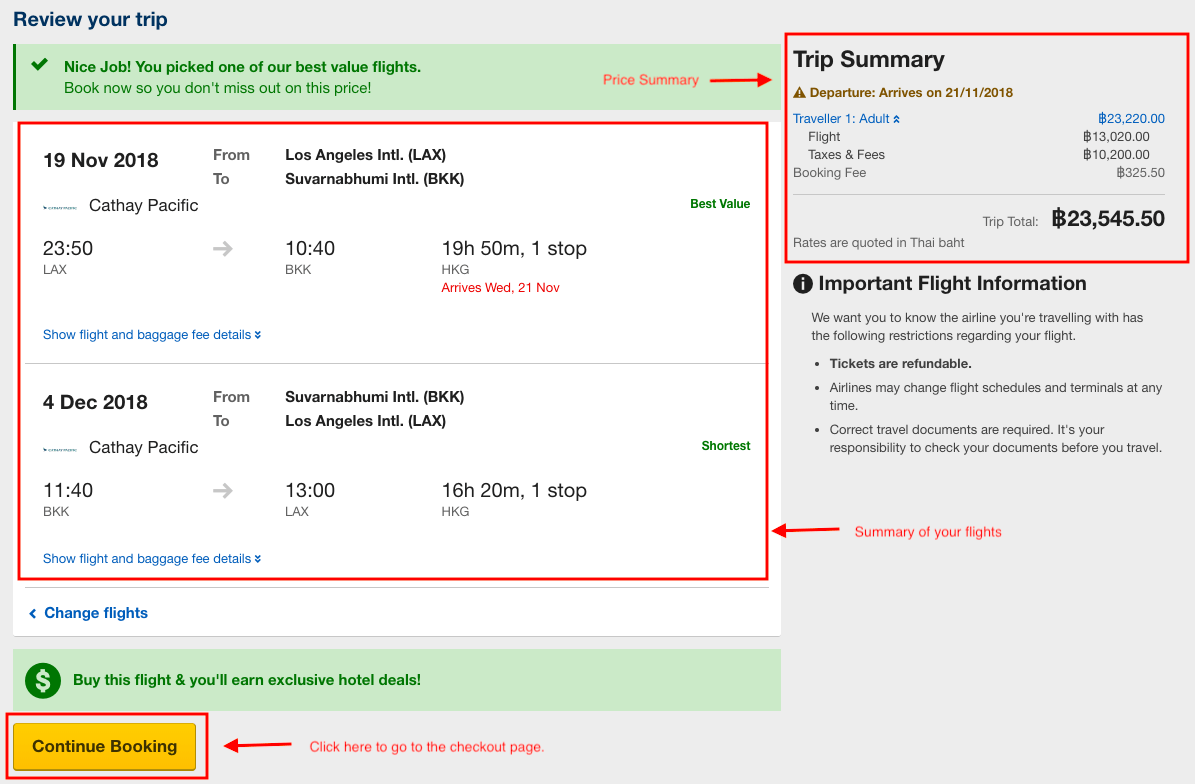
Task: Click the dollar sign hotel deals icon
Action: pyautogui.click(x=43, y=680)
